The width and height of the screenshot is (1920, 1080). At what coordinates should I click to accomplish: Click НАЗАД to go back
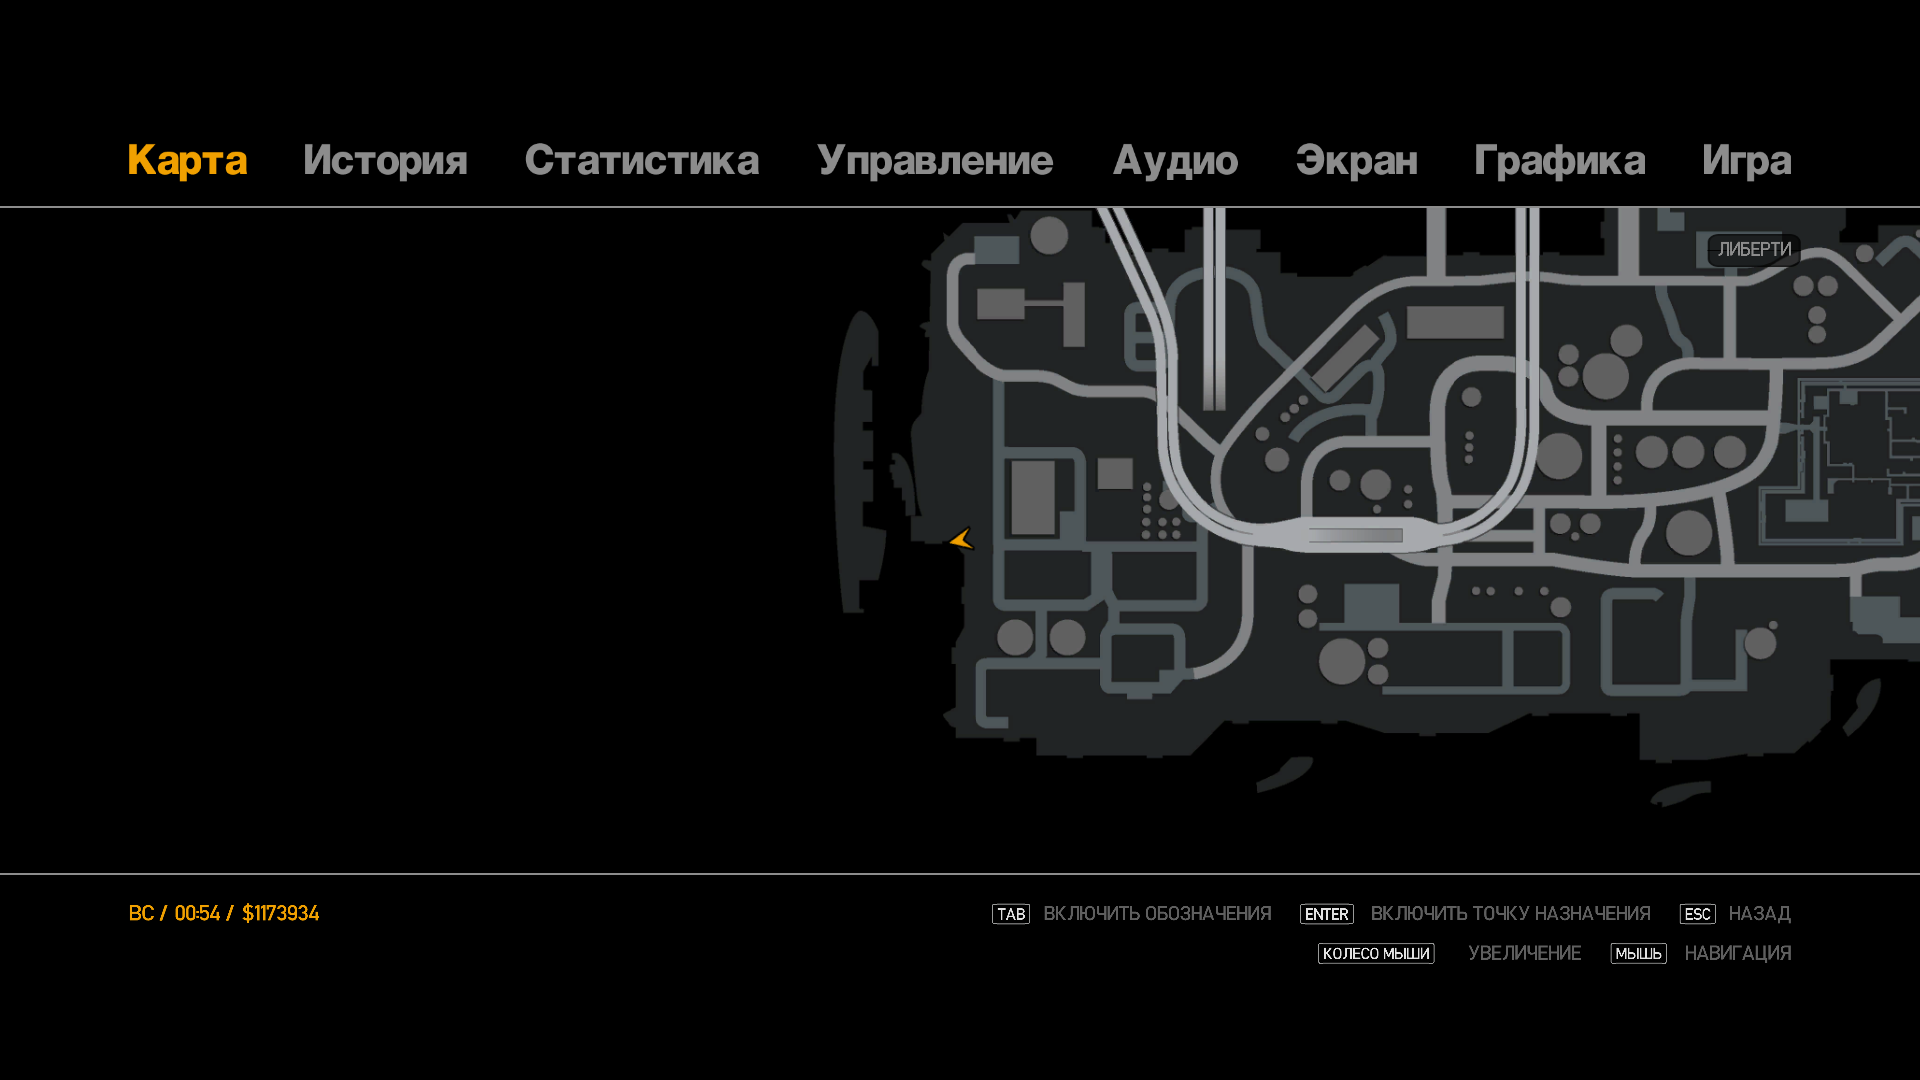[1759, 914]
